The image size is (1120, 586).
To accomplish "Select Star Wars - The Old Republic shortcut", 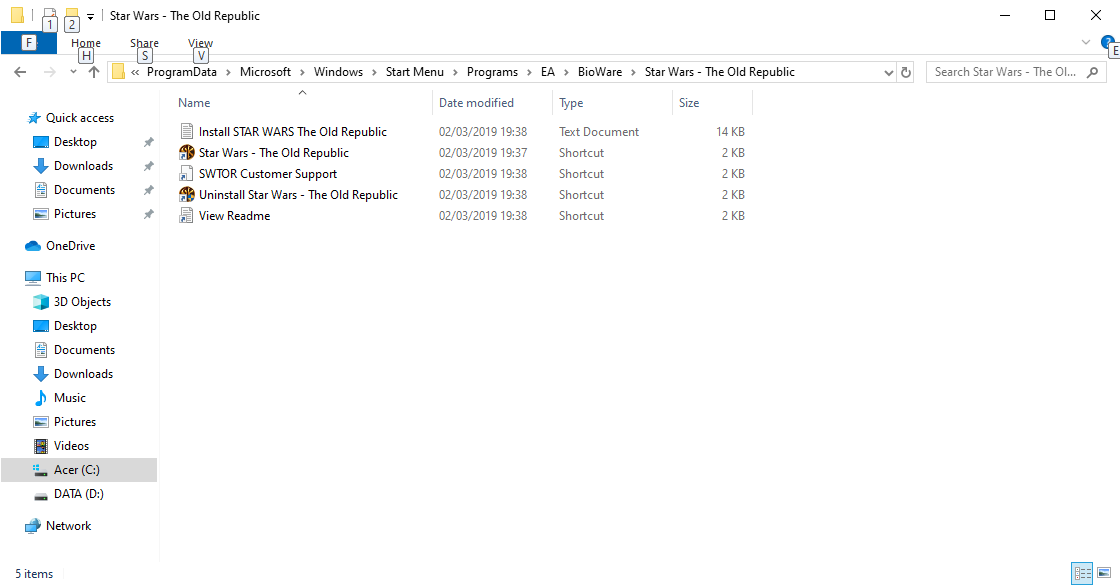I will tap(274, 153).
